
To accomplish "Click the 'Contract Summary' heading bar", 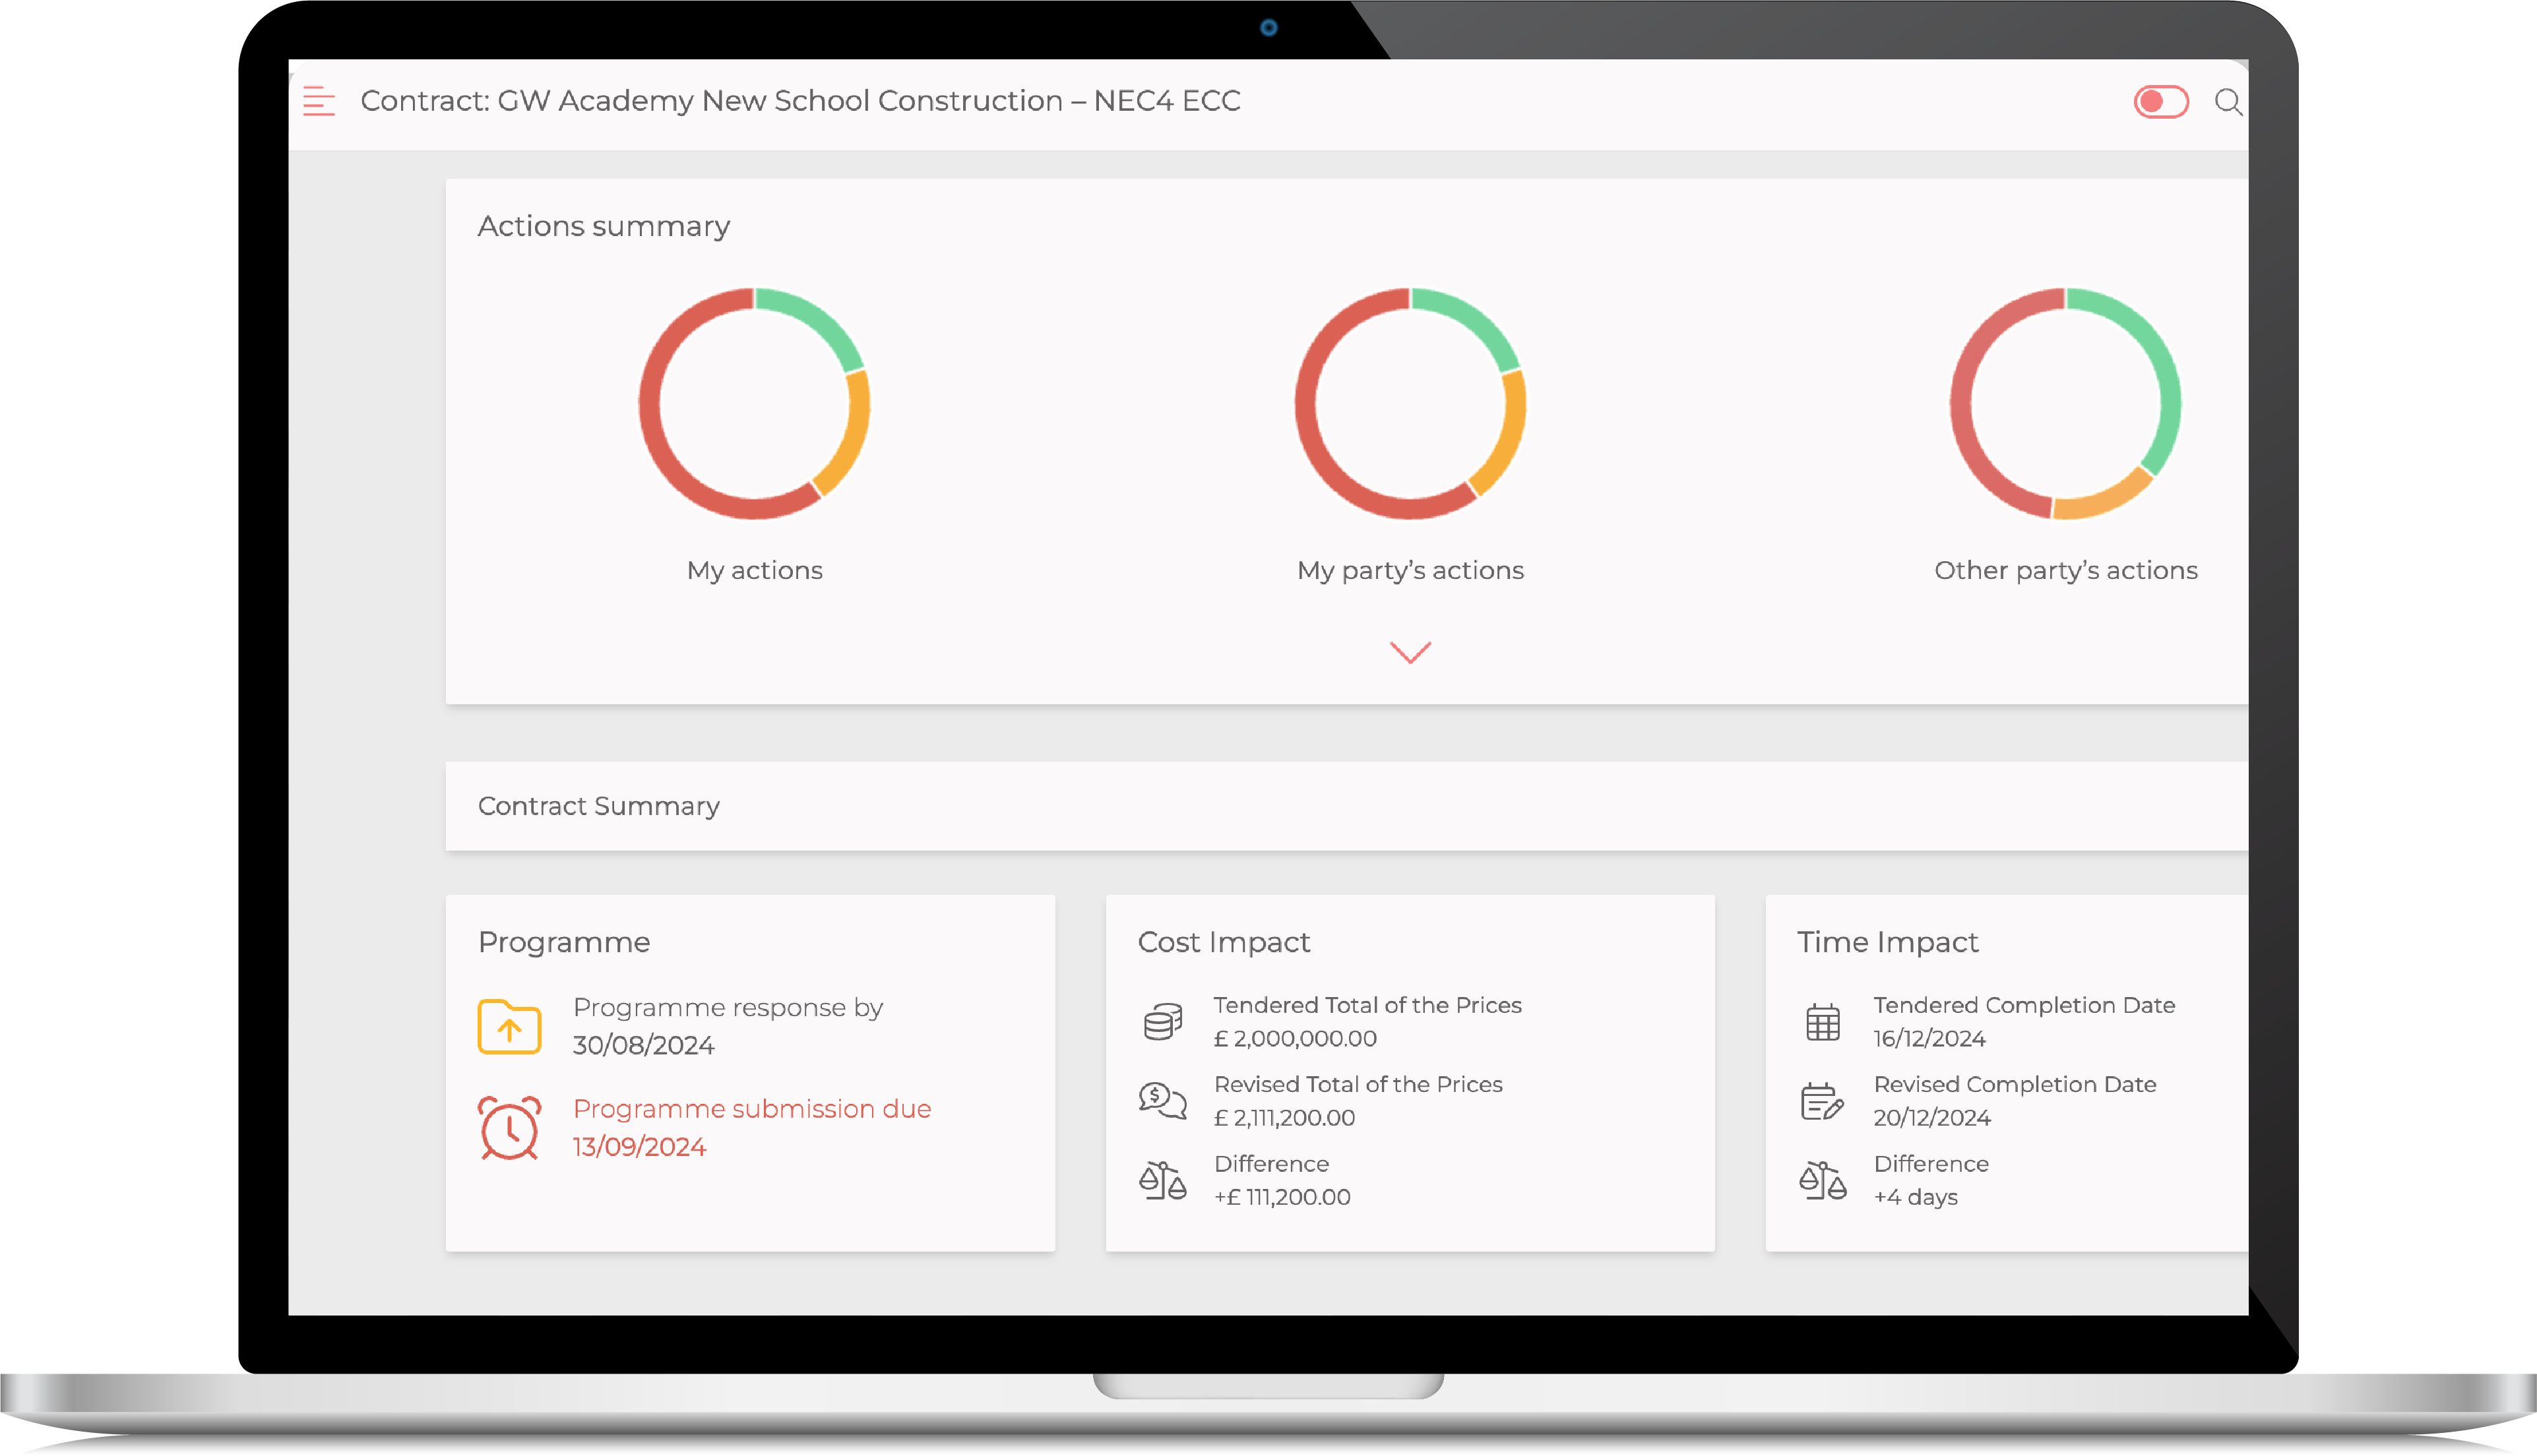I will [x=1346, y=806].
